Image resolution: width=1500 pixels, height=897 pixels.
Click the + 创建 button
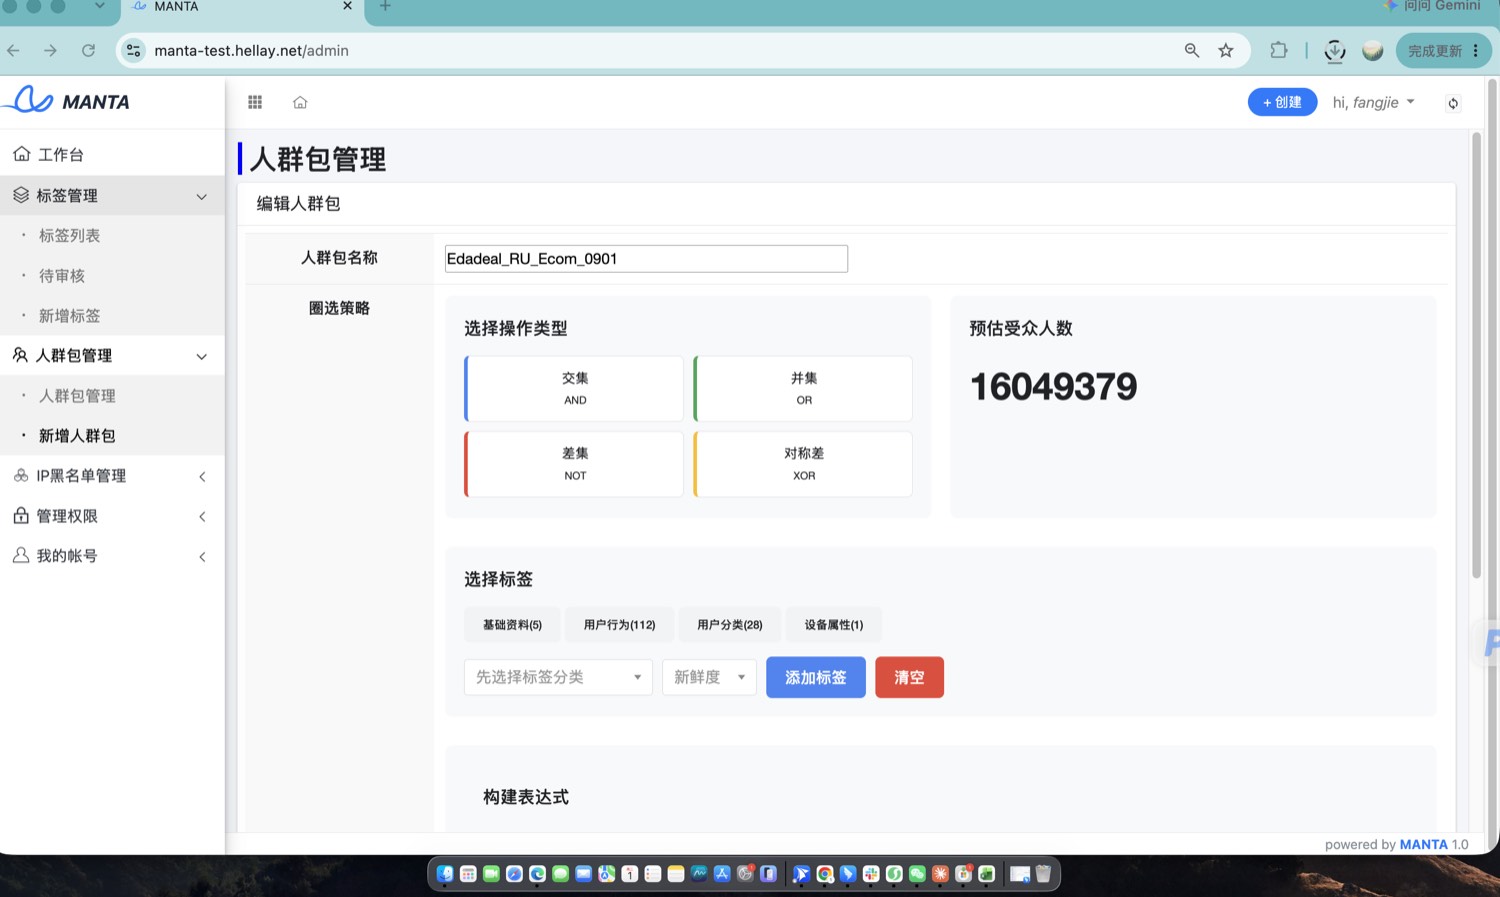pos(1282,102)
